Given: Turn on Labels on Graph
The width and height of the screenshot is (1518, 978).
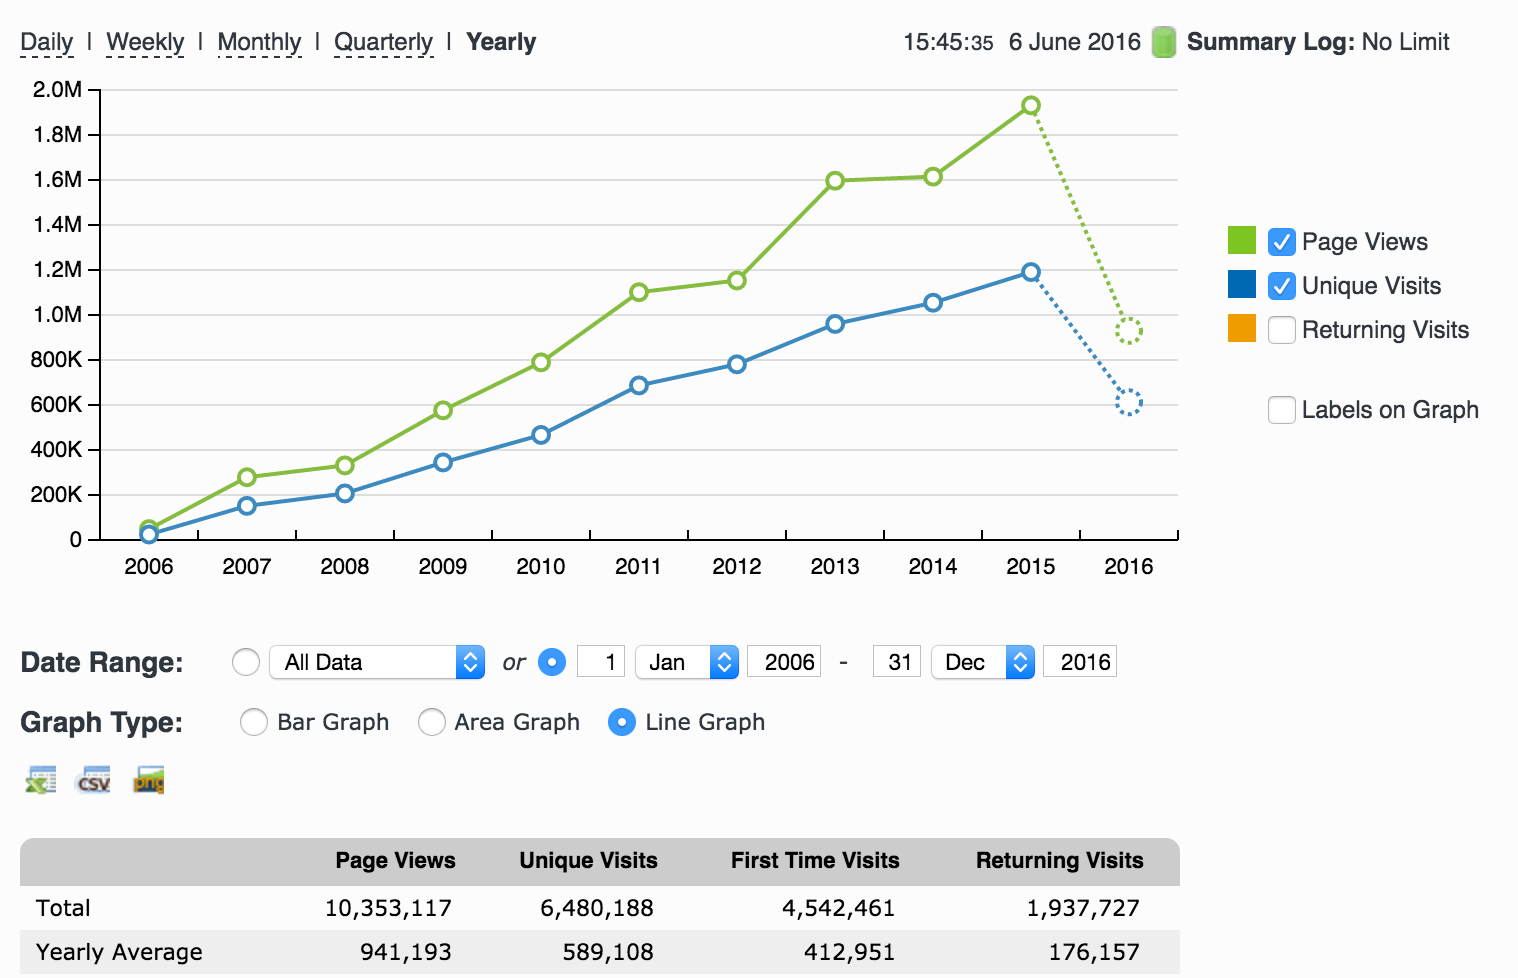Looking at the screenshot, I should [x=1282, y=410].
